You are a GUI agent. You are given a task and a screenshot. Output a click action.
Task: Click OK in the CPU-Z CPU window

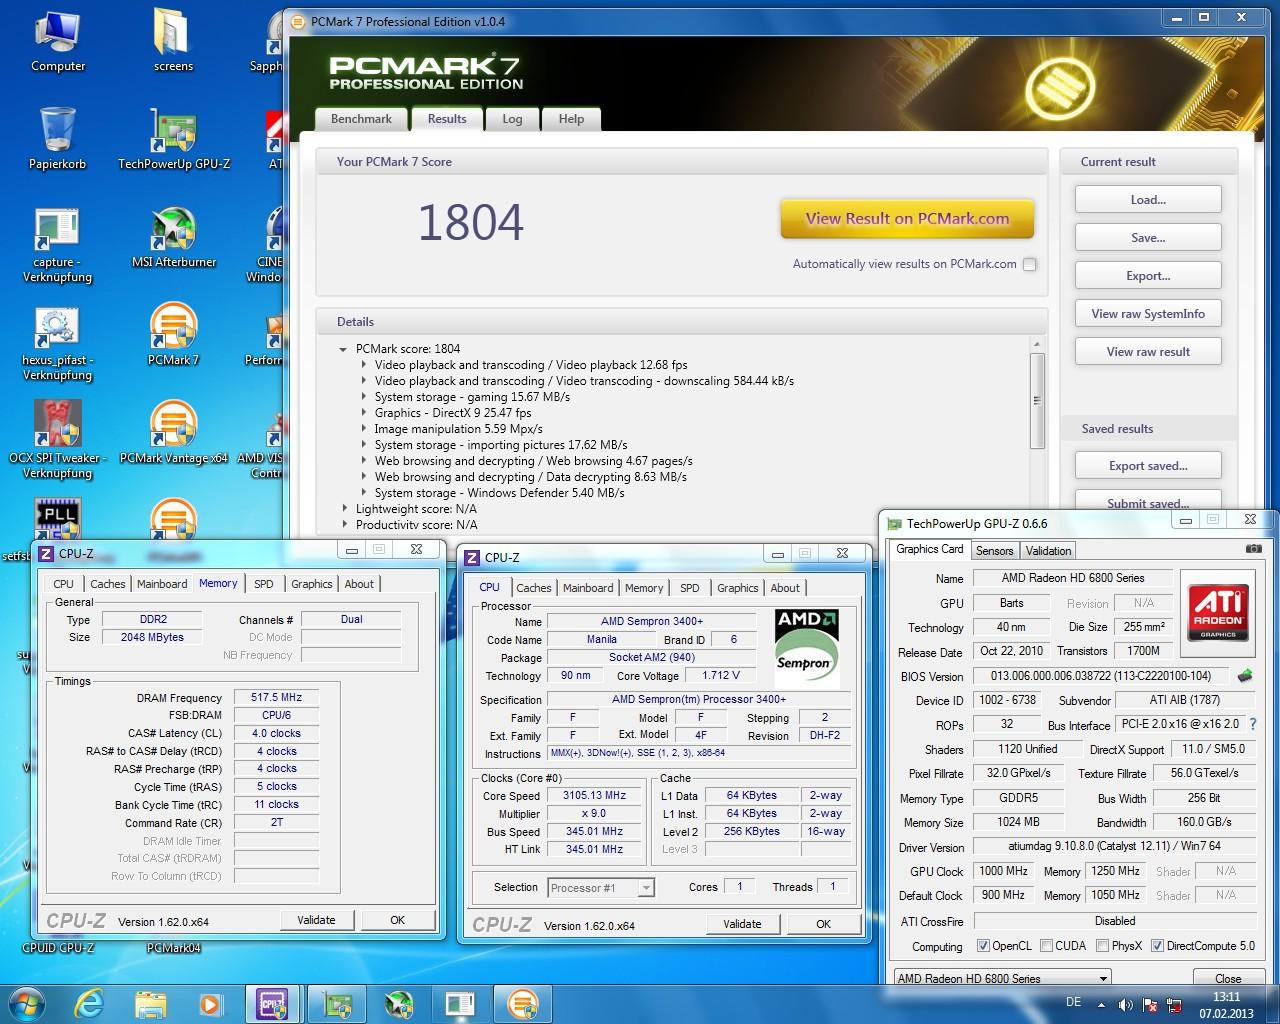coord(823,924)
